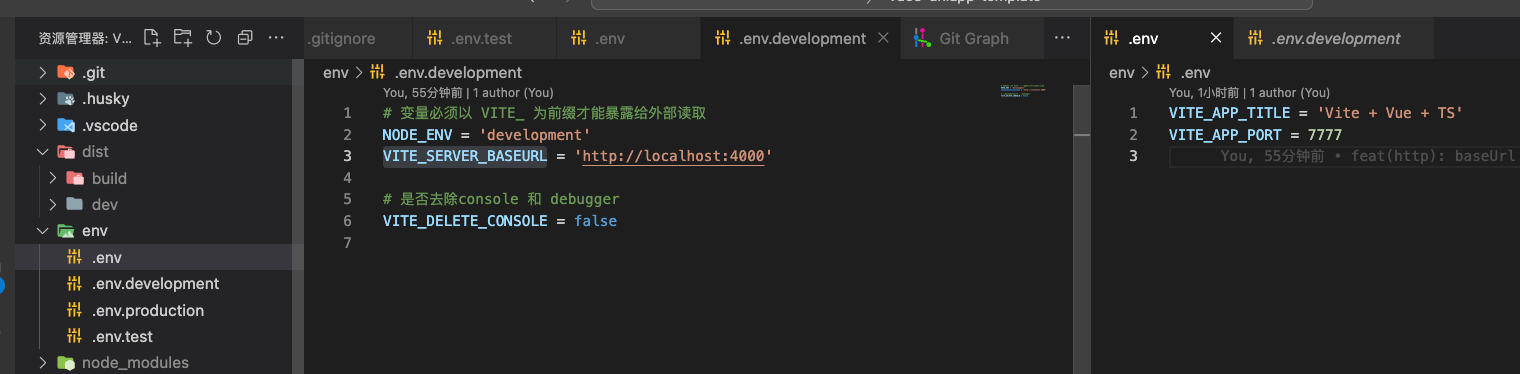The image size is (1520, 374).
Task: Click the false value on line 6
Action: [x=595, y=220]
